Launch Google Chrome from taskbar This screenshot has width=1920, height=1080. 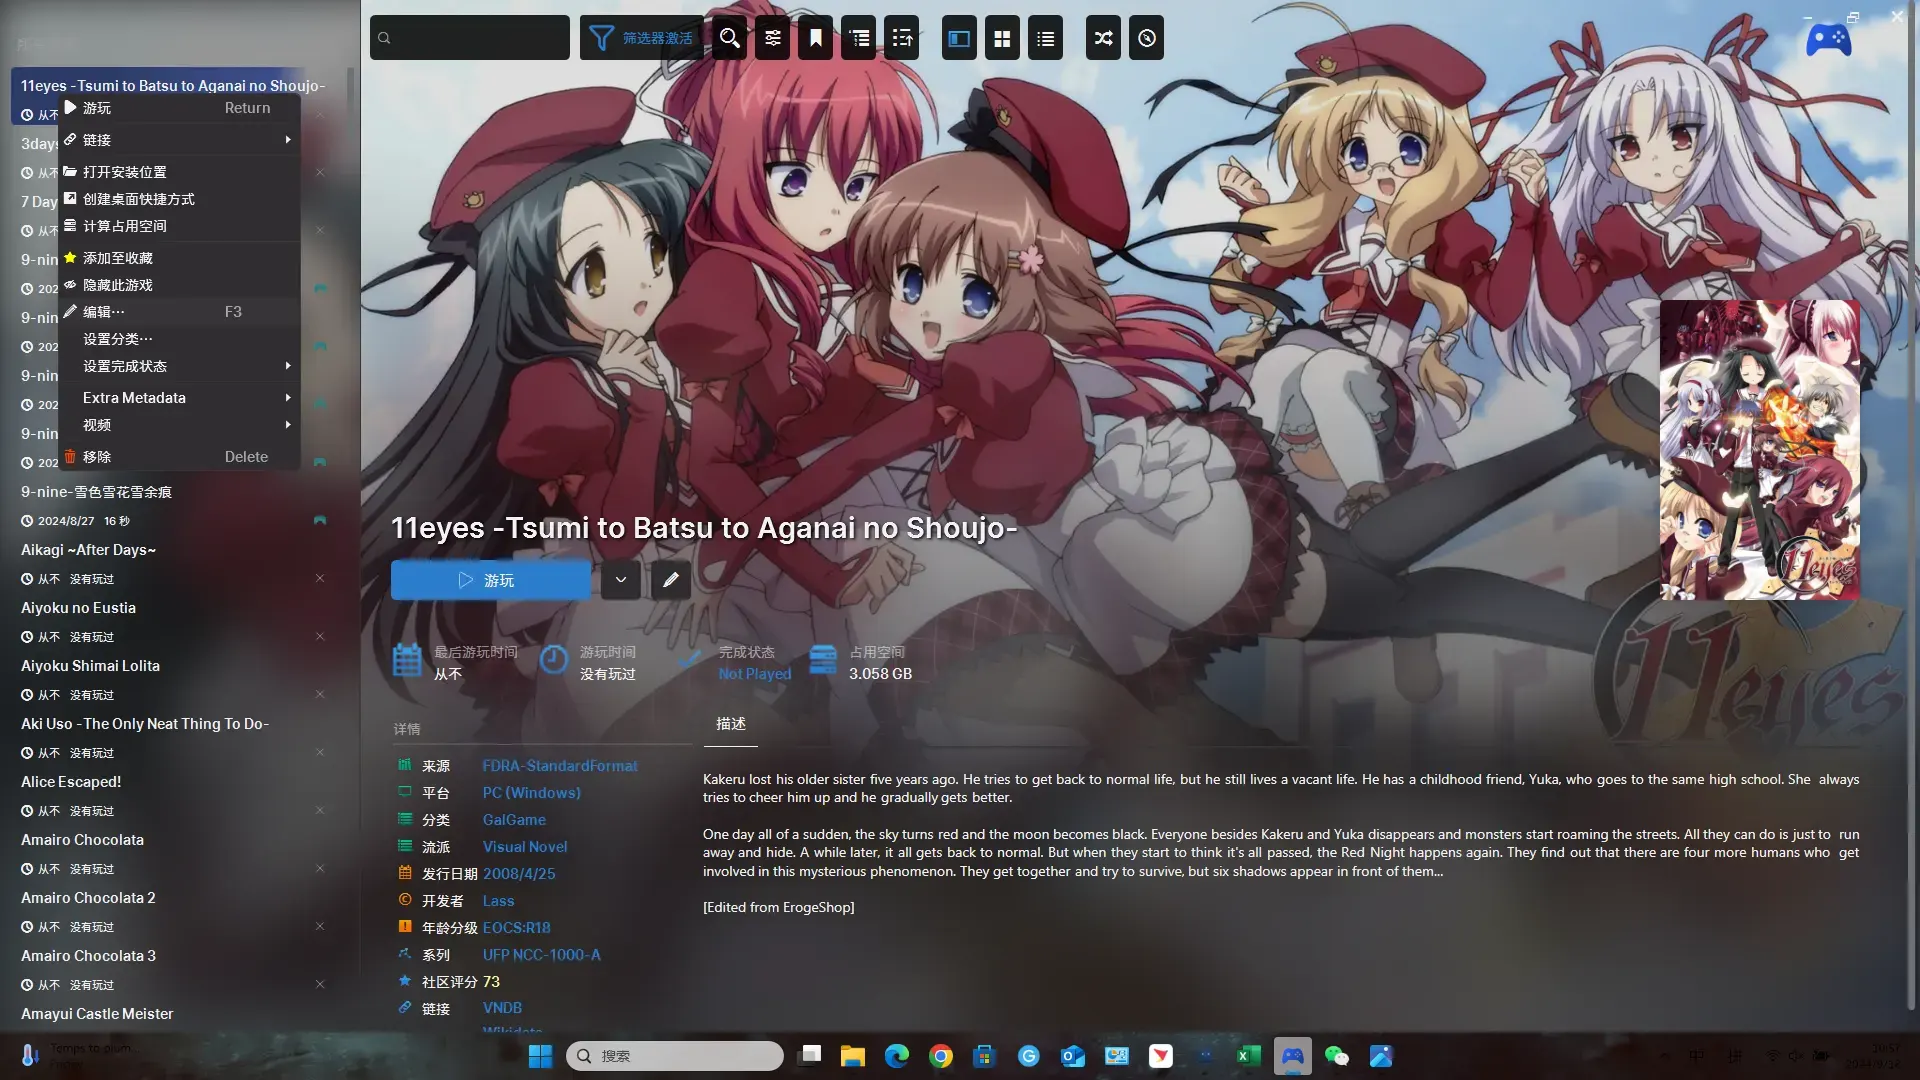[941, 1056]
